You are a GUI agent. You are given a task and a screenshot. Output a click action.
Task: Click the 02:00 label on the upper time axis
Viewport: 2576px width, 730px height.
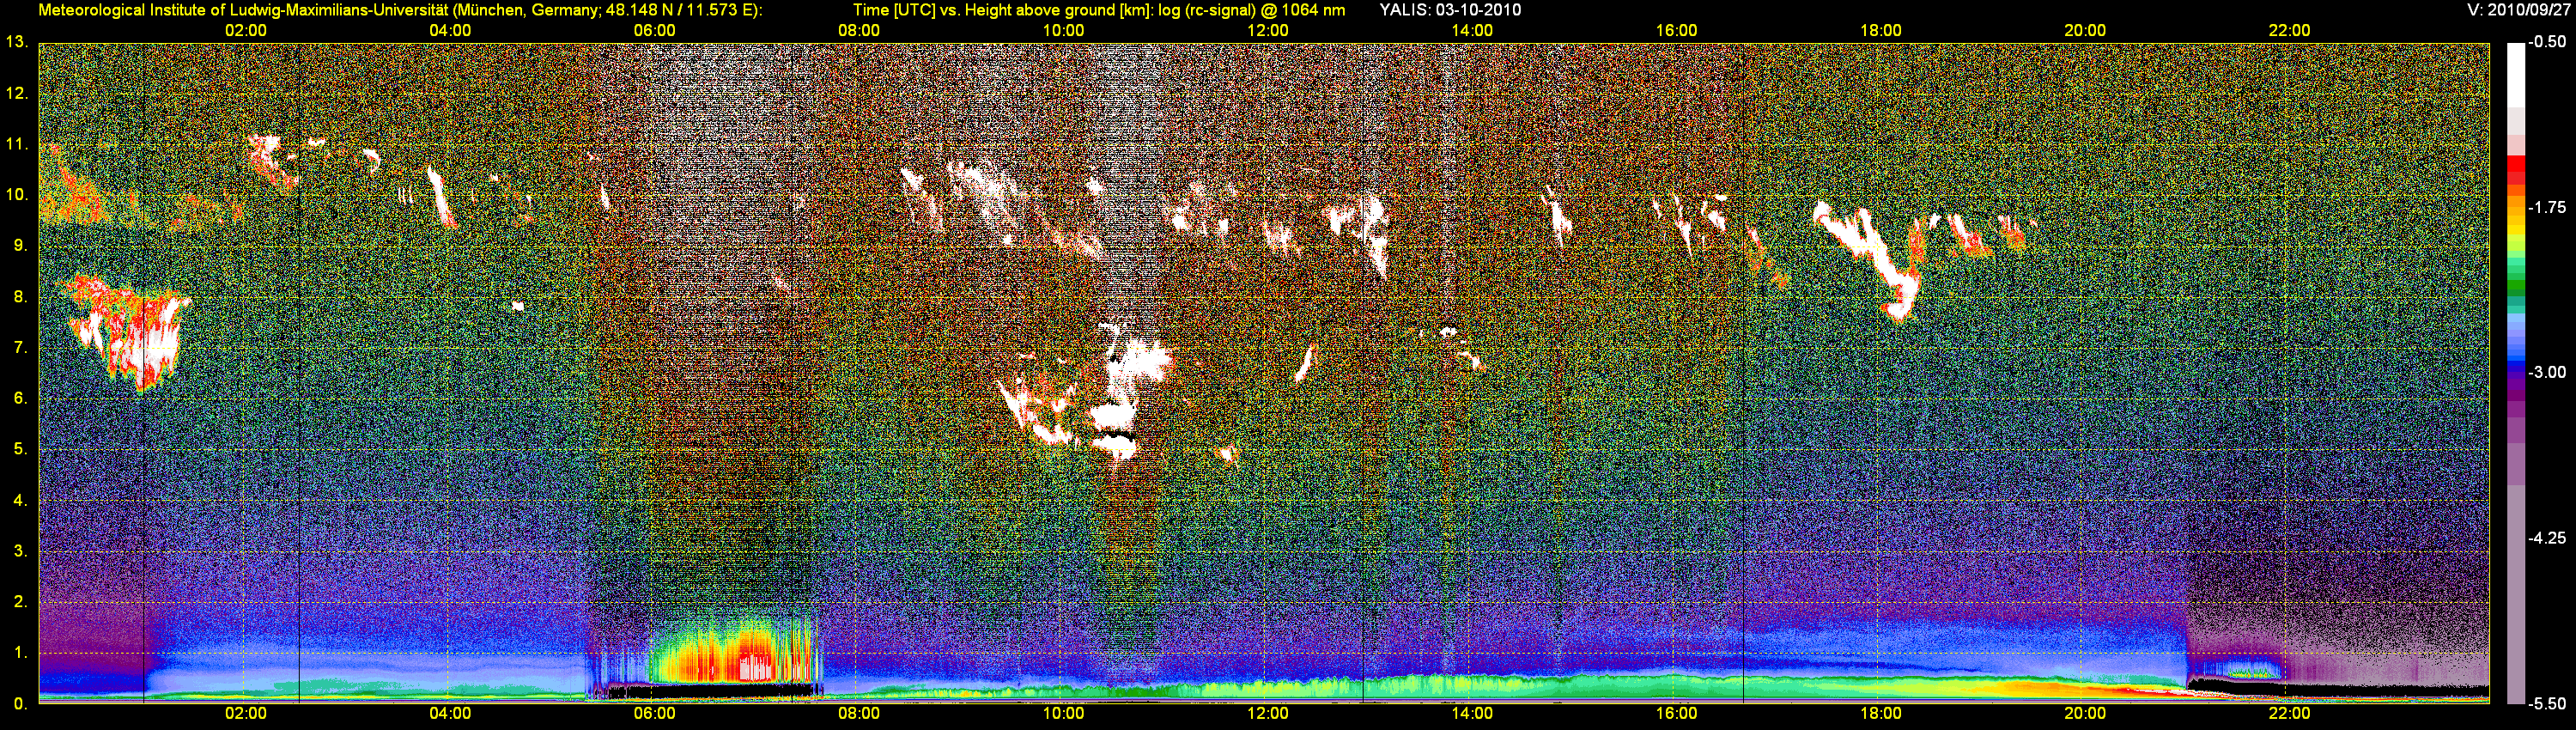[246, 31]
